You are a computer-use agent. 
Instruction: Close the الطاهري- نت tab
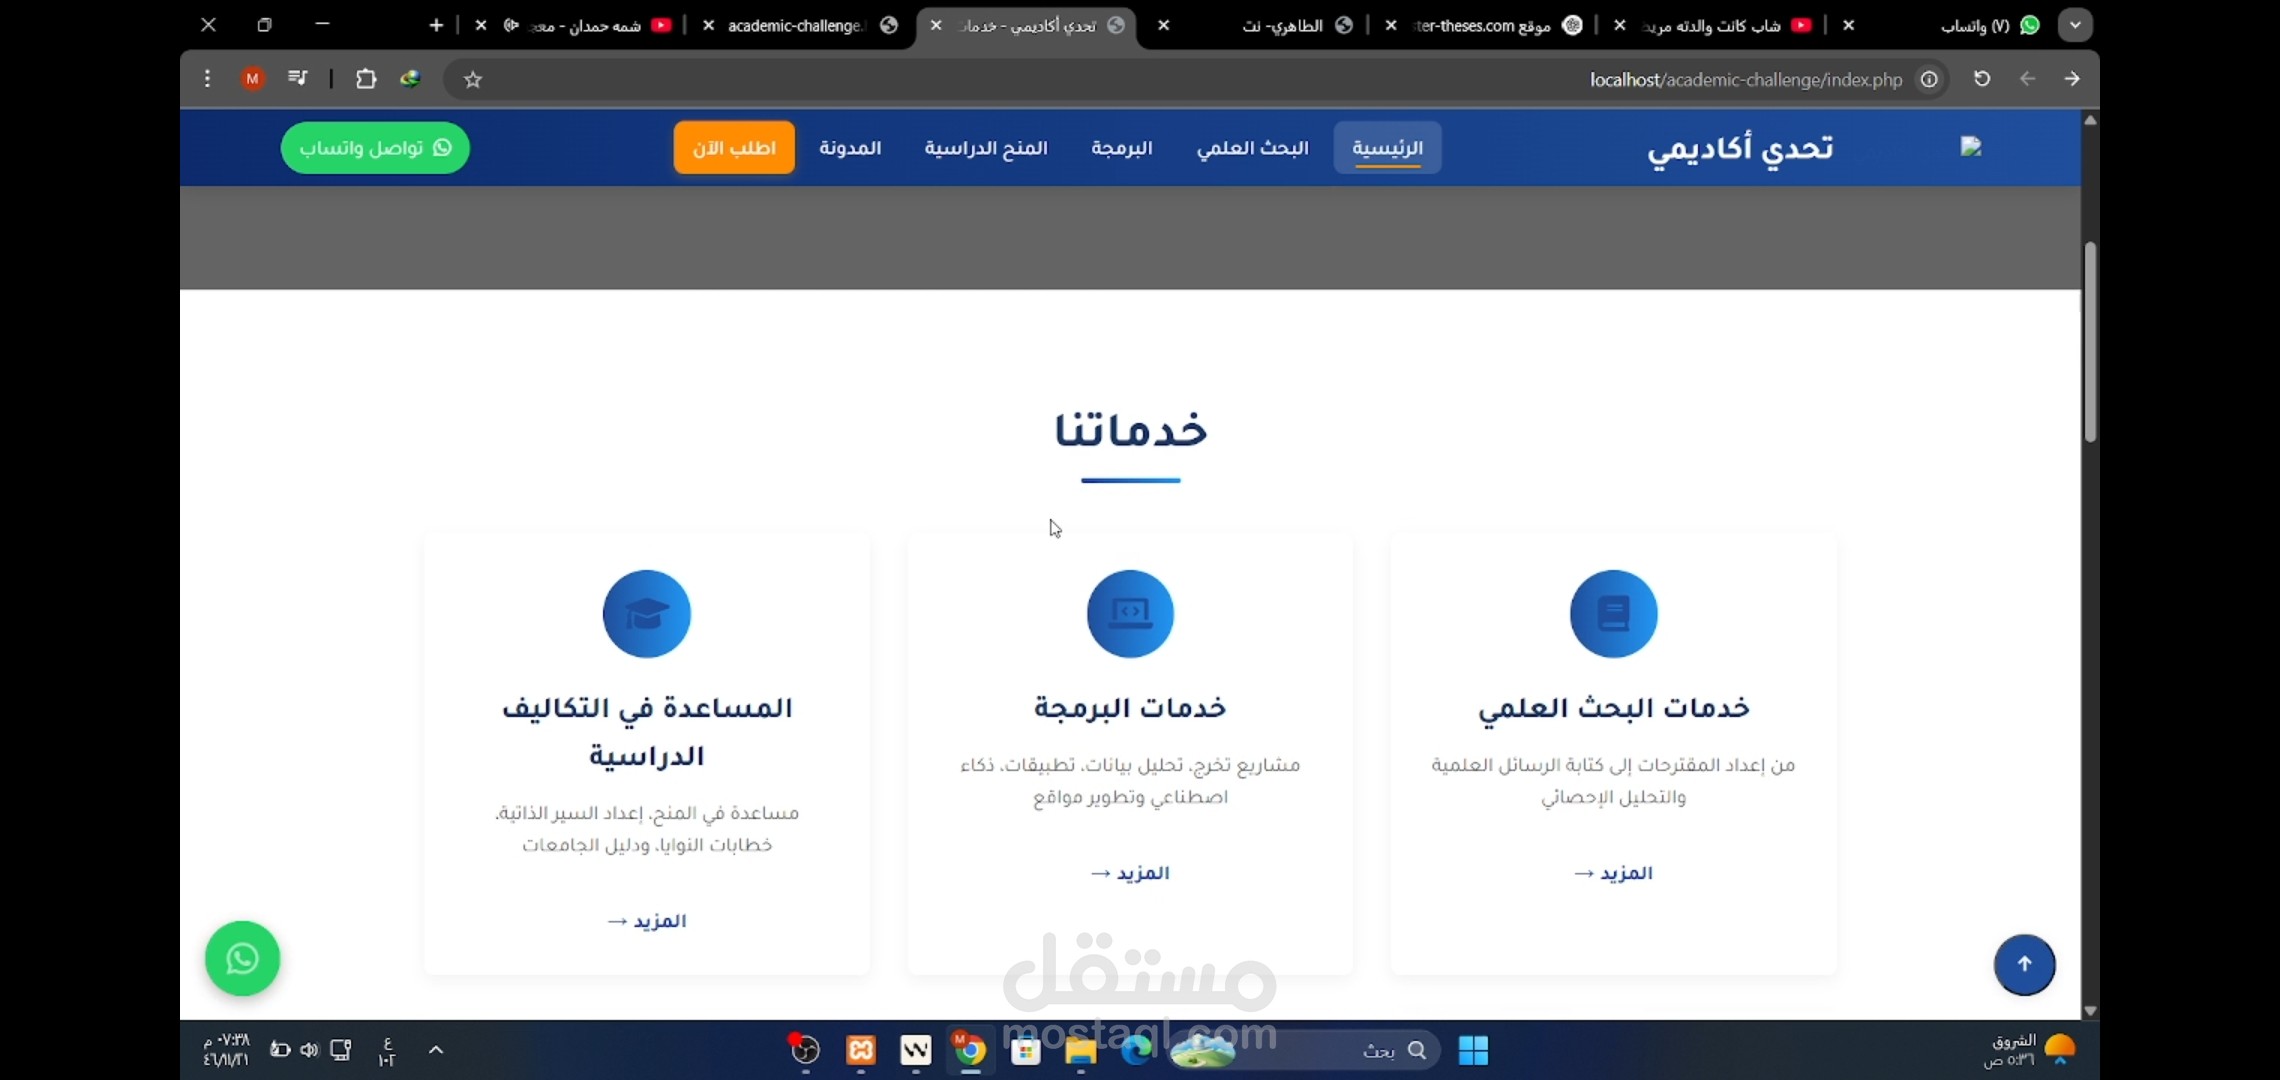click(x=1164, y=25)
